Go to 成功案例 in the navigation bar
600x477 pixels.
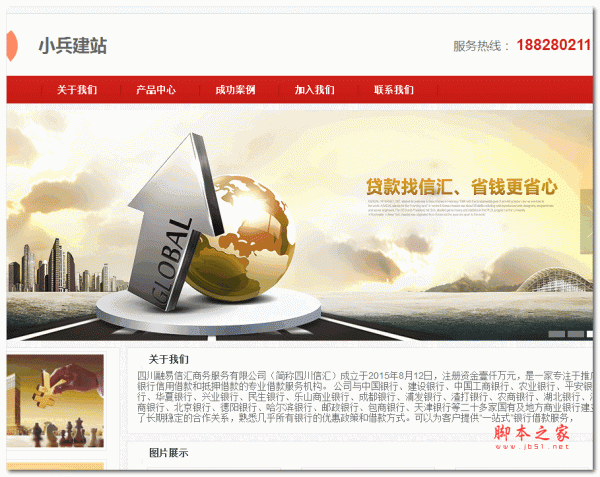point(235,90)
